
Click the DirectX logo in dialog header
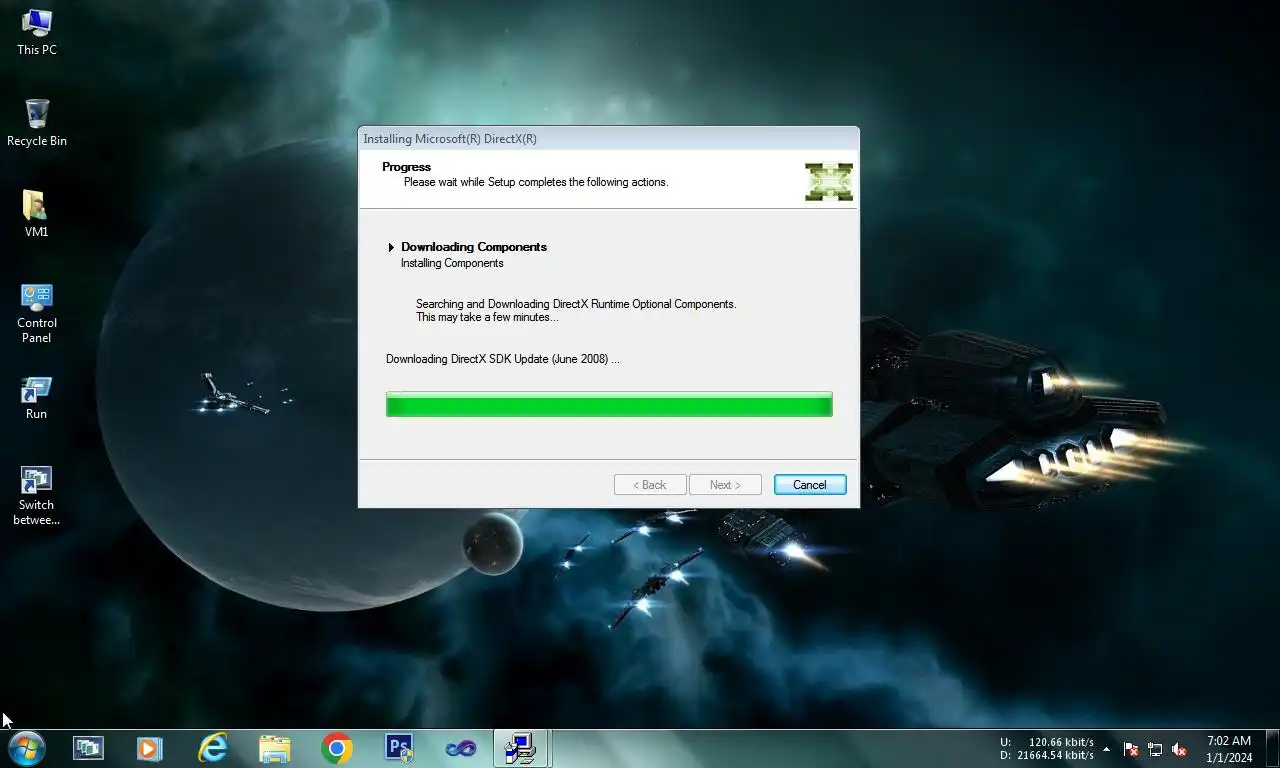click(x=829, y=181)
